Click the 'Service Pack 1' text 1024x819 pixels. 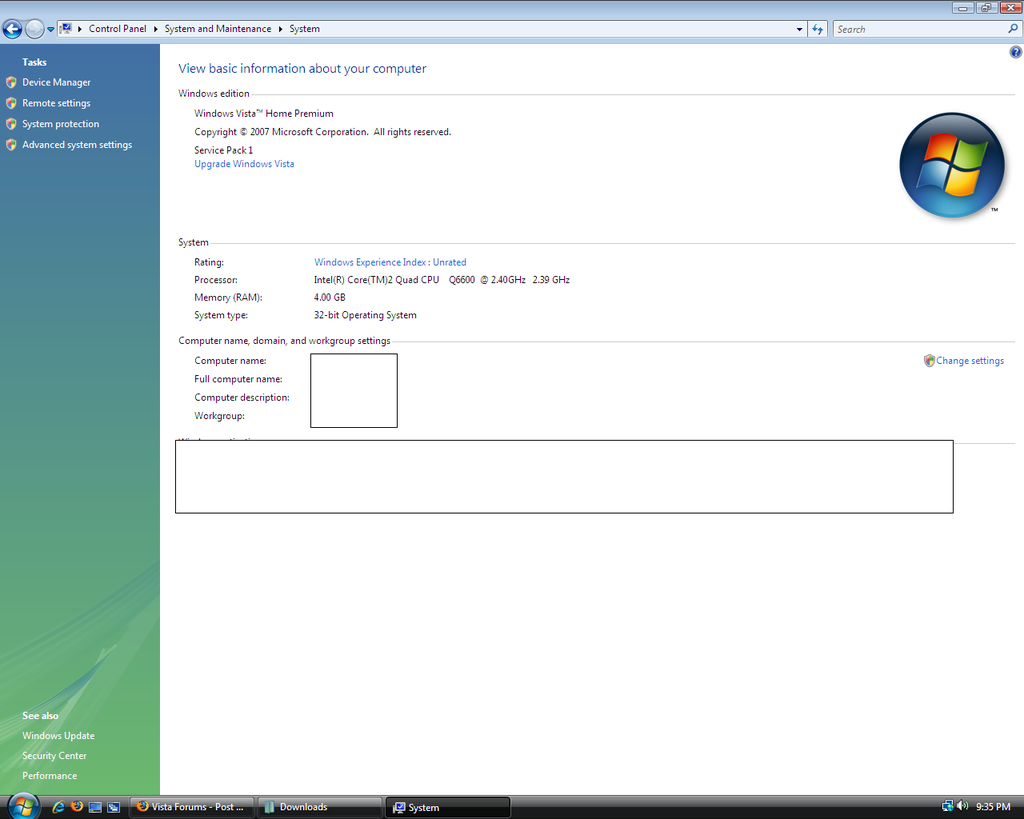(223, 150)
